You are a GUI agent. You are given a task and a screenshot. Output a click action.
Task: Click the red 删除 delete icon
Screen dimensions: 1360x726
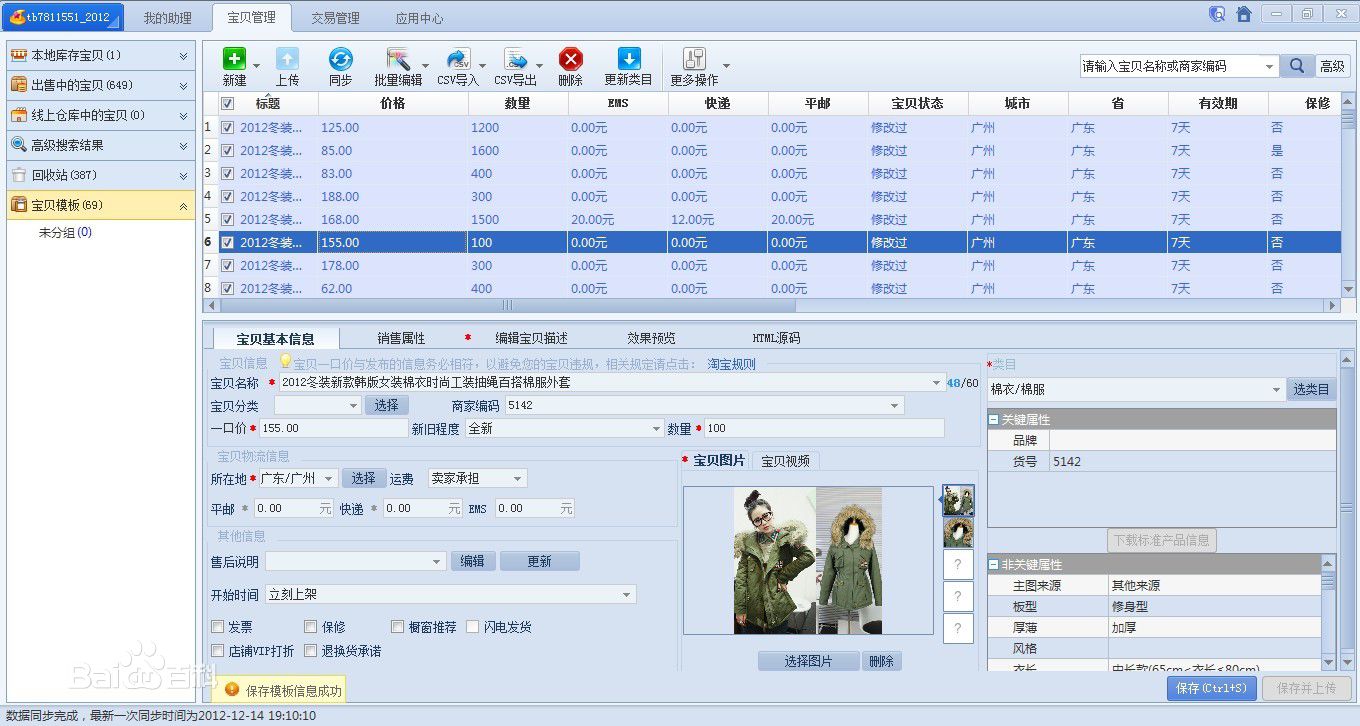570,59
